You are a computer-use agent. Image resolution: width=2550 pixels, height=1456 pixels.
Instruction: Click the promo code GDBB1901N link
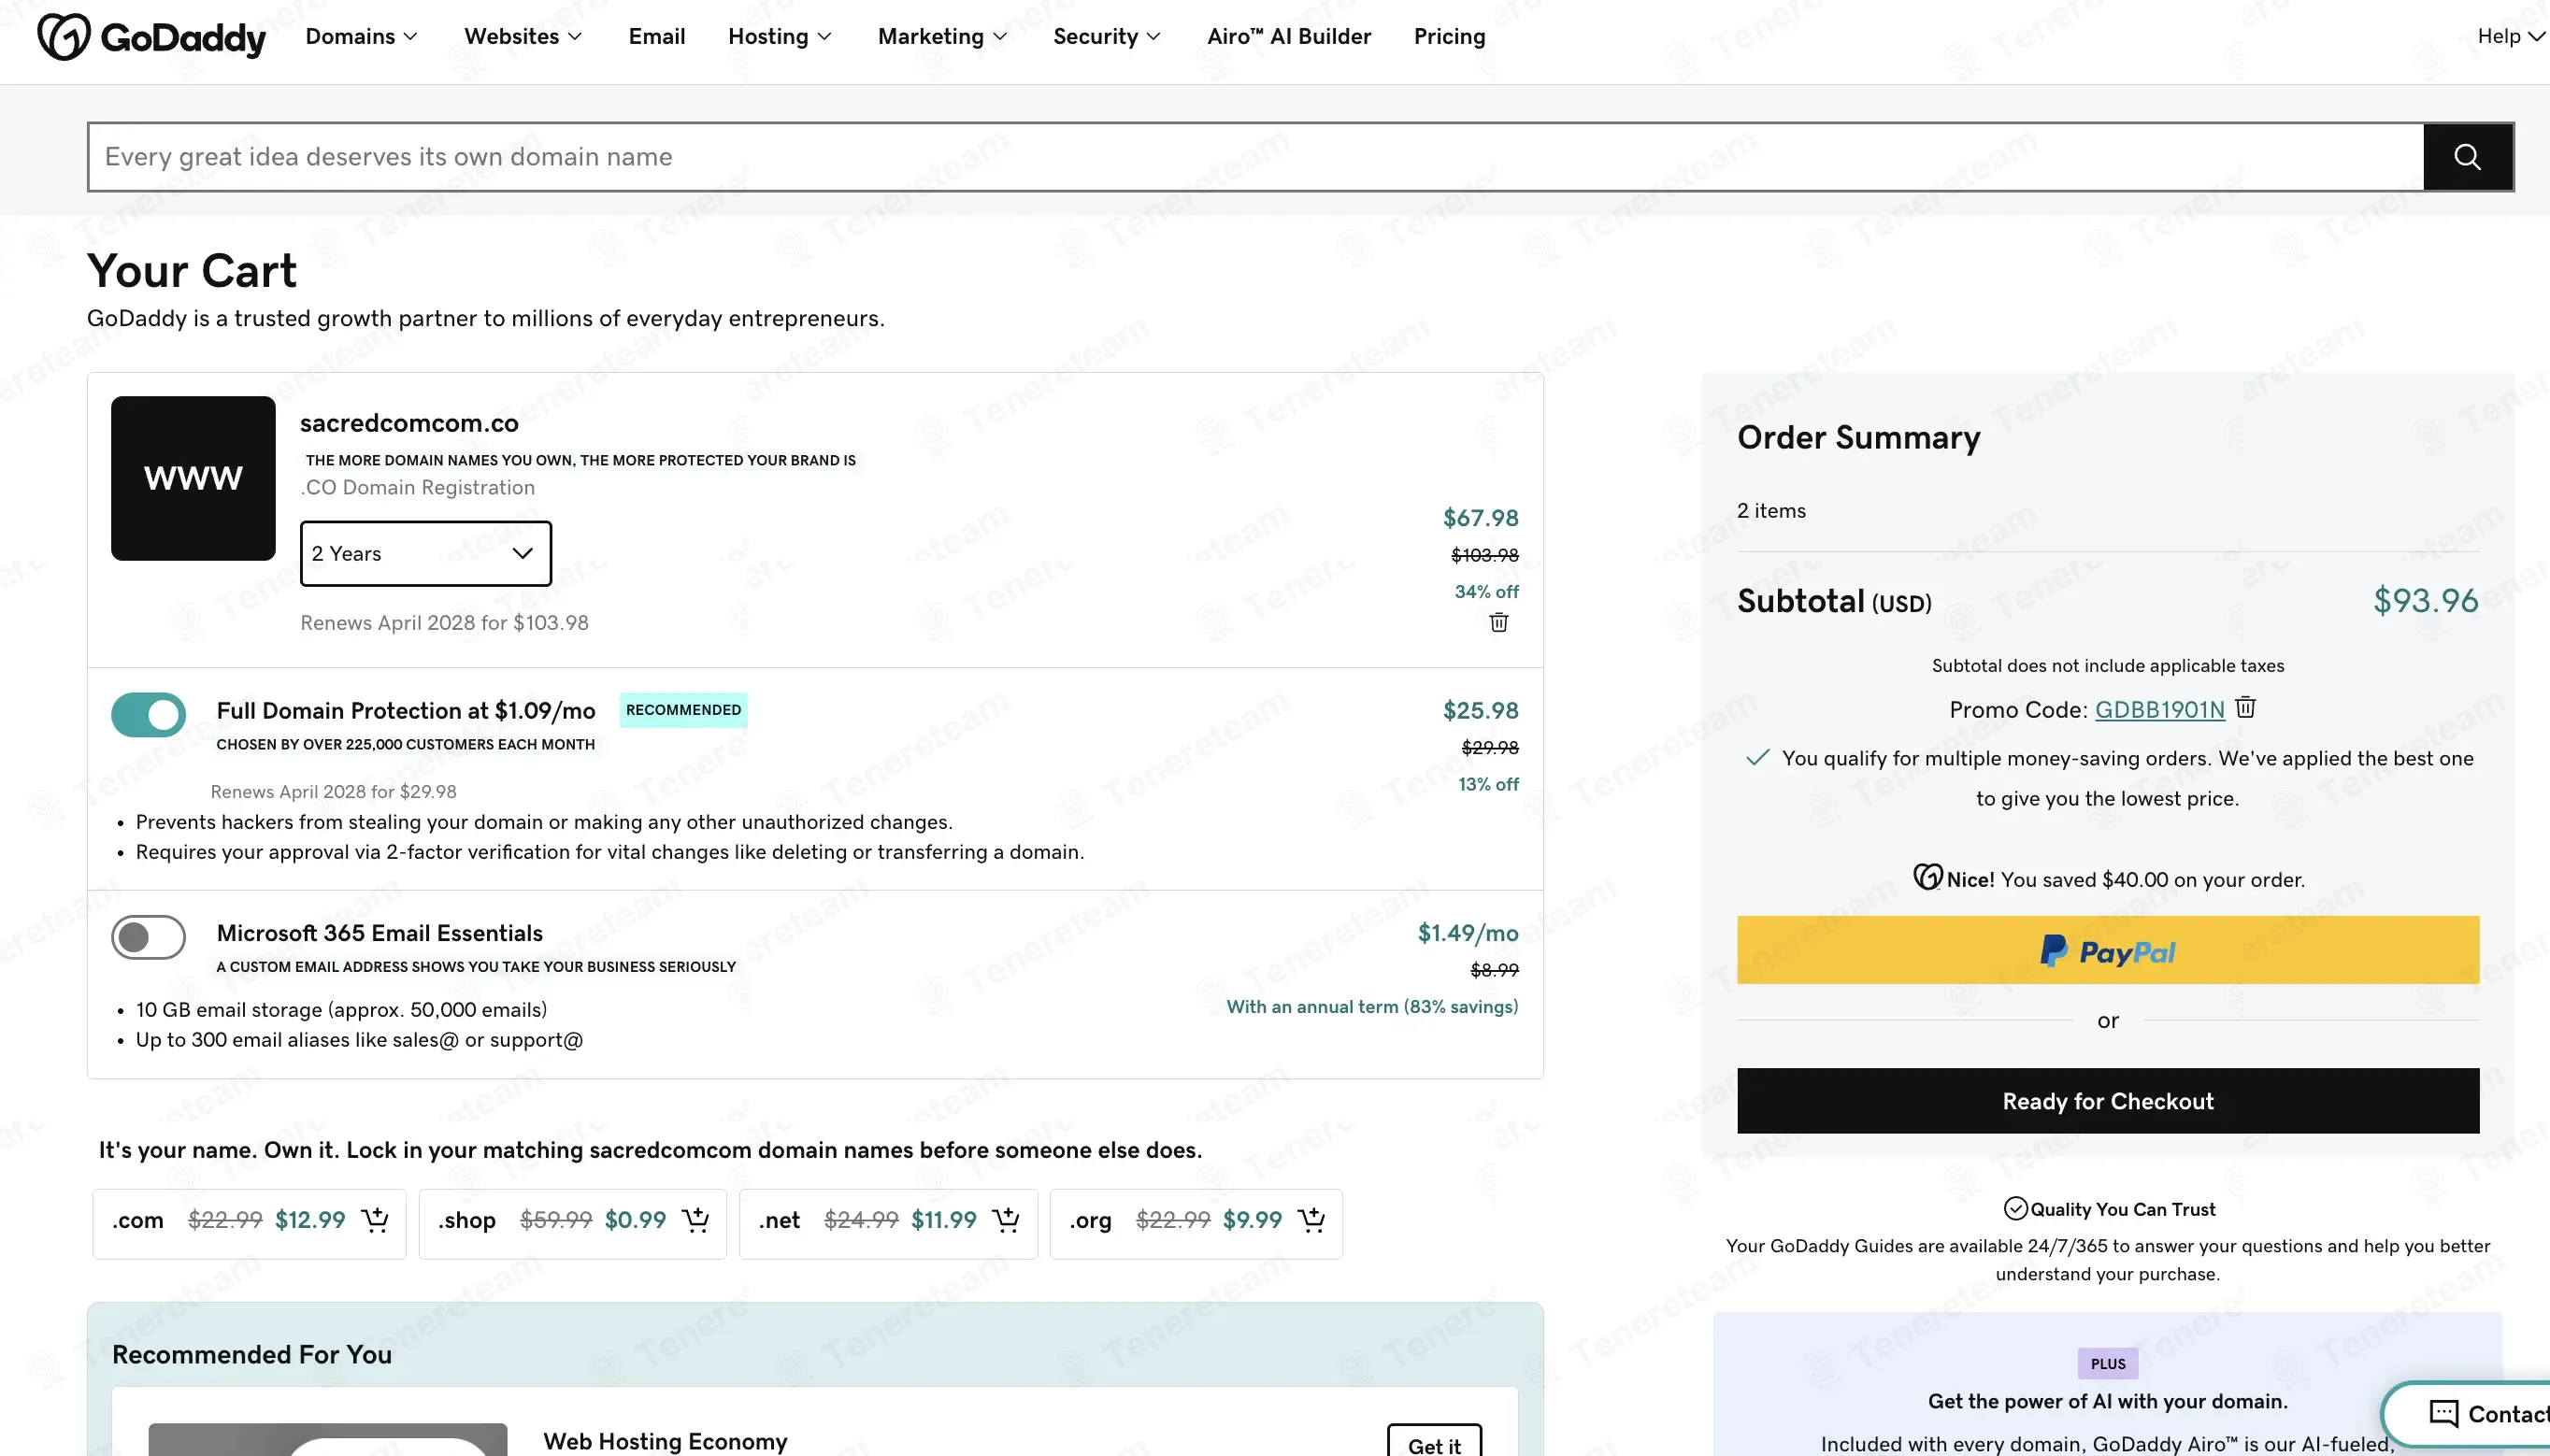click(2160, 709)
